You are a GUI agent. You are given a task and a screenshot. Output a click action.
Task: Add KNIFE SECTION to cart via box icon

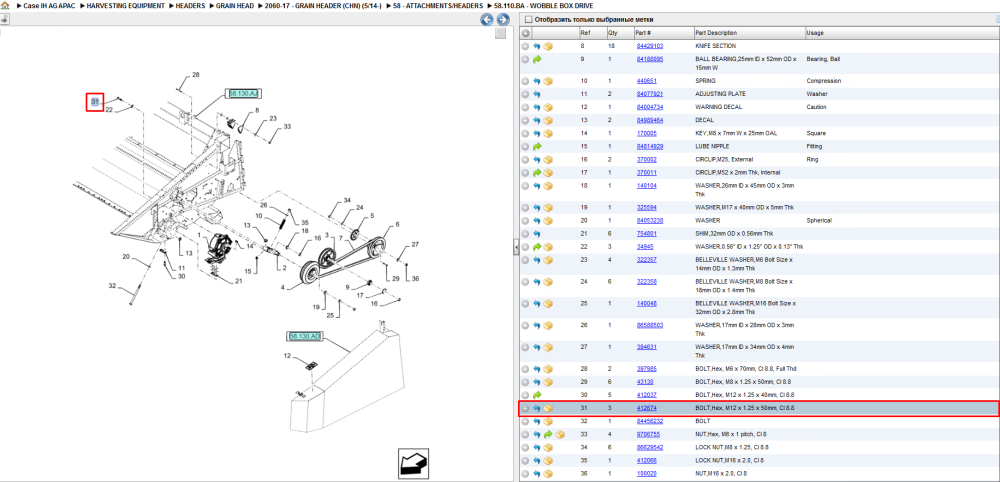pyautogui.click(x=548, y=47)
